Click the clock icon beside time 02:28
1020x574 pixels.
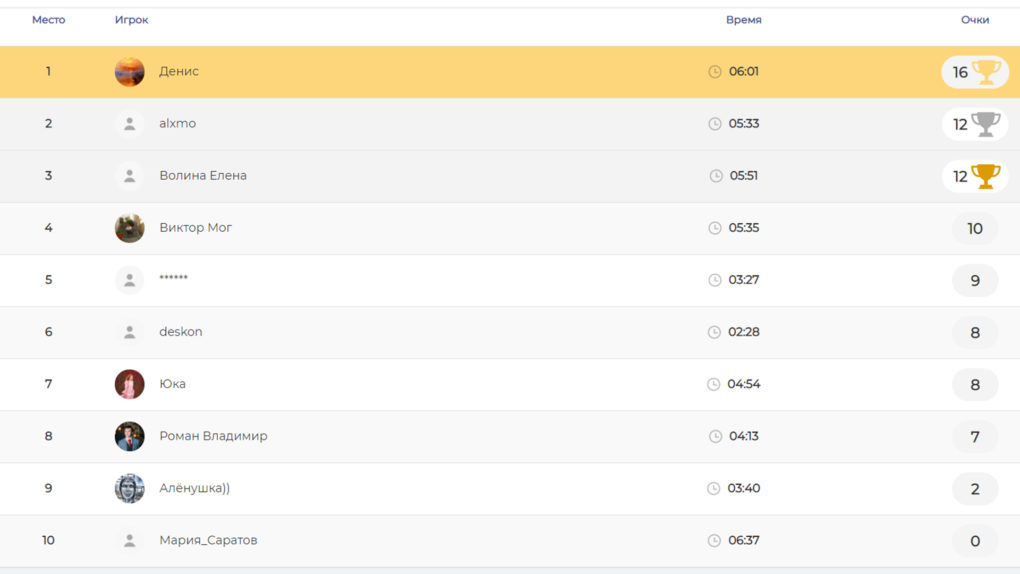pos(715,332)
